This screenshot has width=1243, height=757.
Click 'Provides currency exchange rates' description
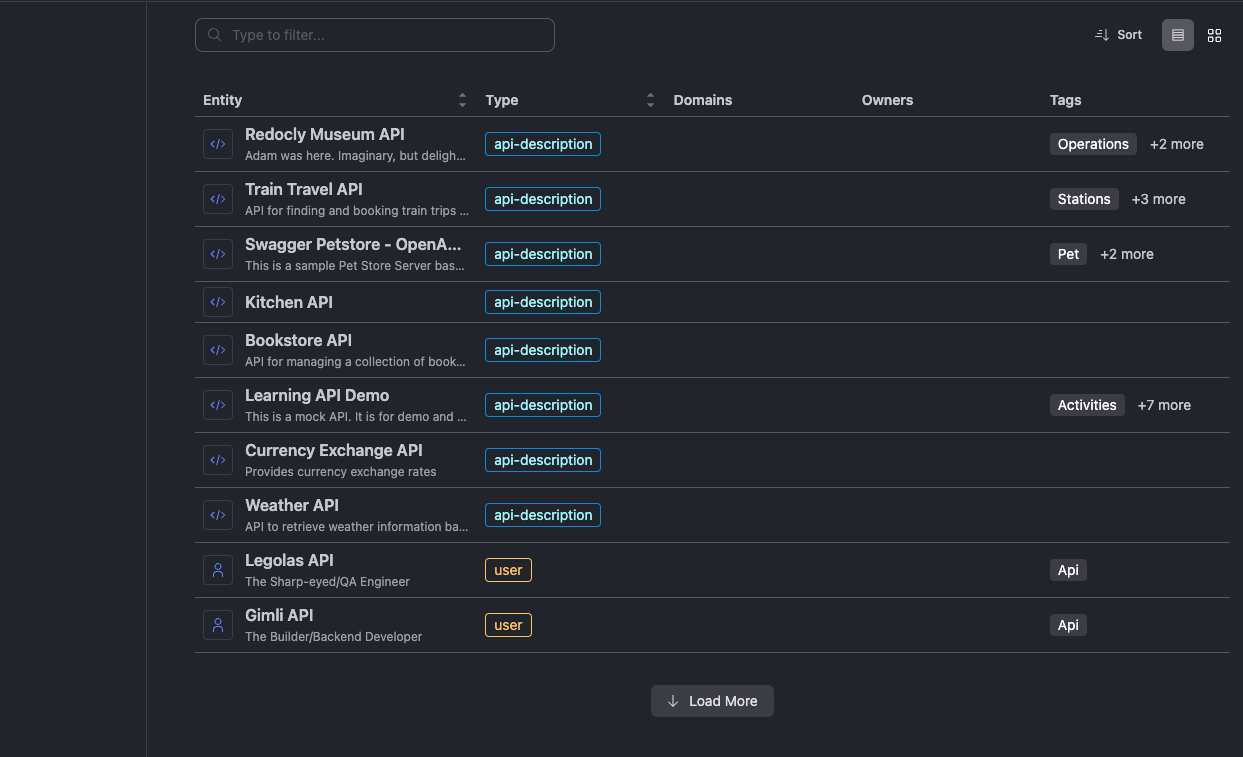point(341,472)
